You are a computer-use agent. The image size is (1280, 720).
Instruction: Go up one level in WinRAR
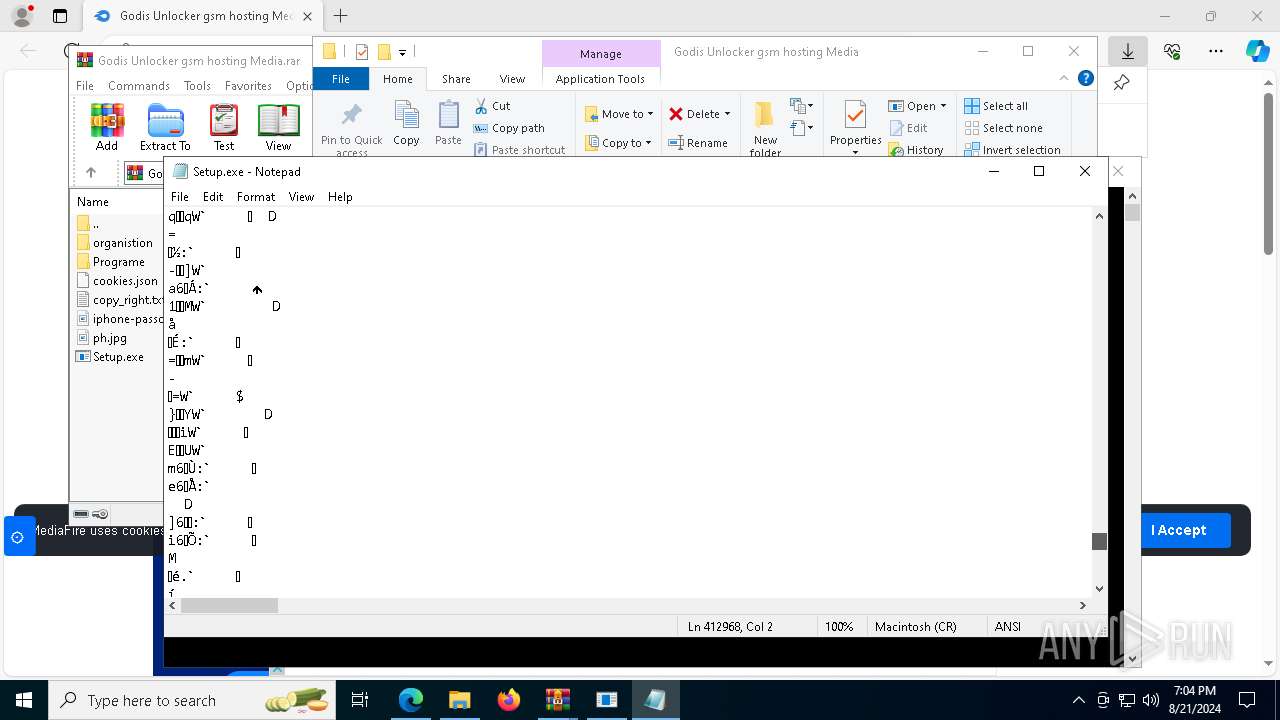pyautogui.click(x=91, y=173)
